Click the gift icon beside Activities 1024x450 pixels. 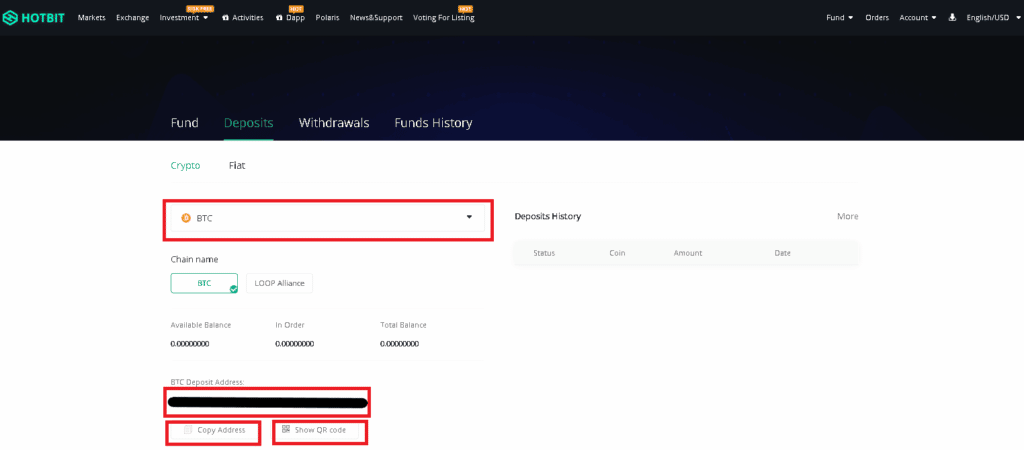click(225, 18)
